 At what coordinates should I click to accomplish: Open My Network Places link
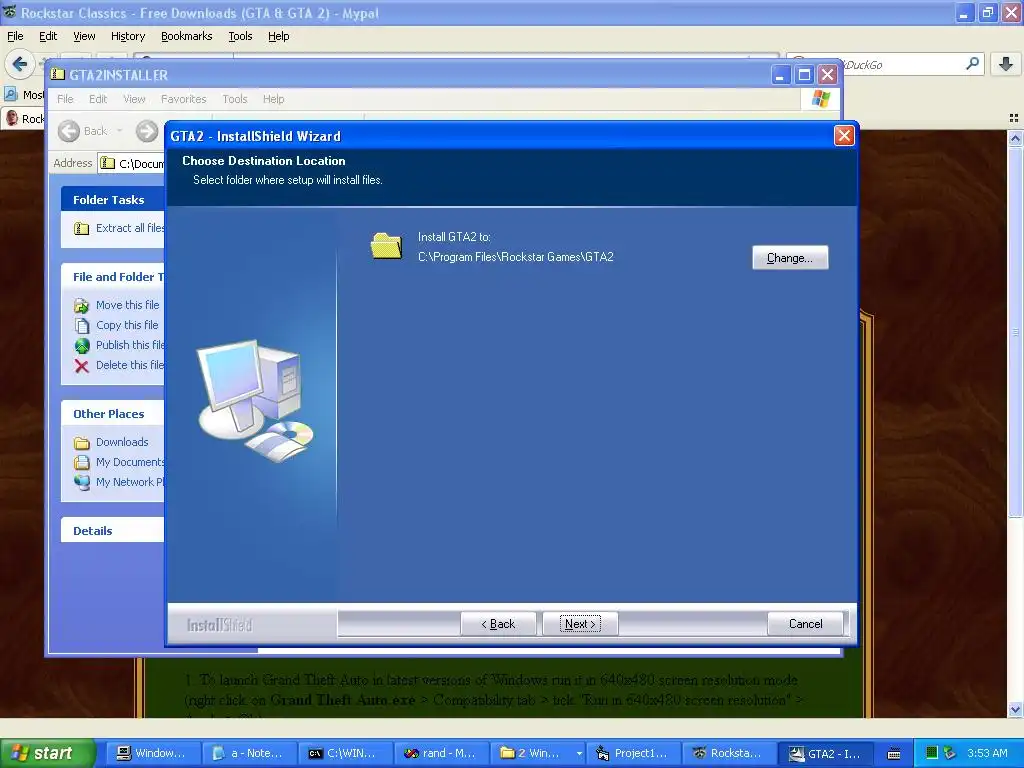click(129, 482)
